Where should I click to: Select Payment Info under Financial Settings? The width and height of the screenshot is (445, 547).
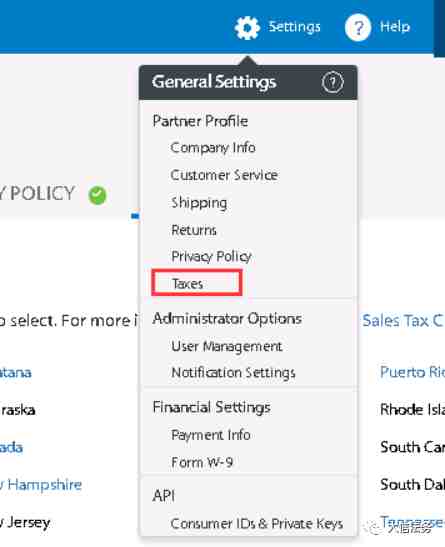pyautogui.click(x=211, y=435)
